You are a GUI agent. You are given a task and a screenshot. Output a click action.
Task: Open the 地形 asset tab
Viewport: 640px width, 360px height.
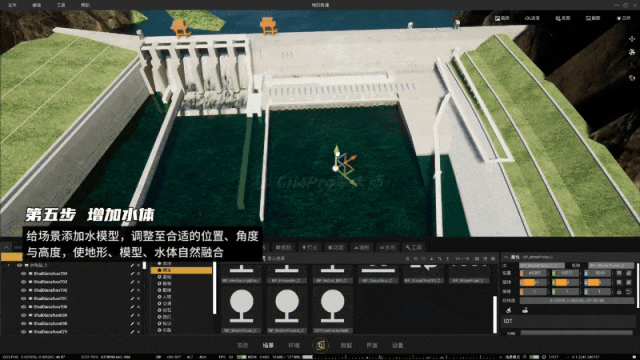[361, 247]
